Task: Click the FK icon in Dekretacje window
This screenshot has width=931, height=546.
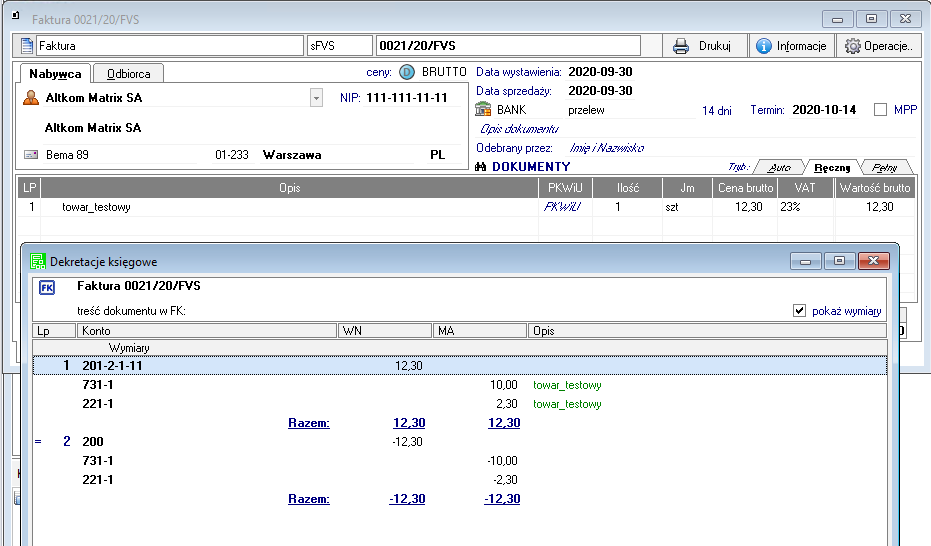Action: [47, 288]
